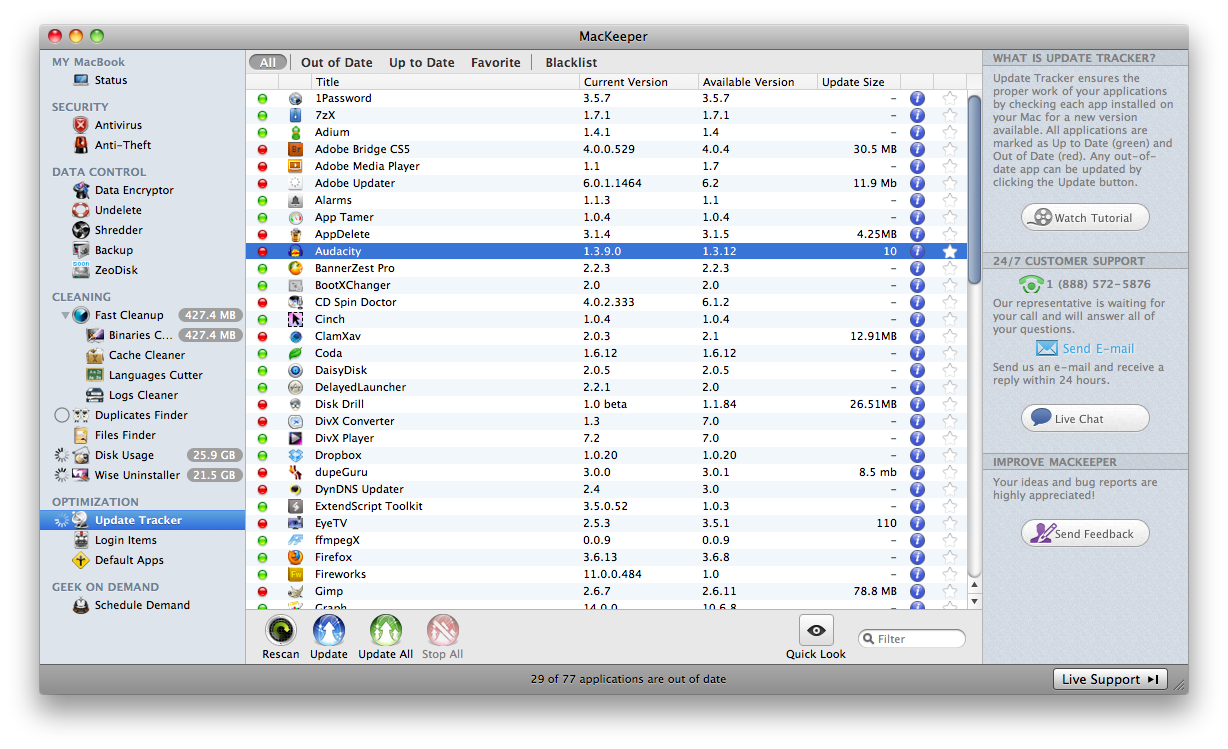Image resolution: width=1228 pixels, height=749 pixels.
Task: Open Status under My MacBook
Action: click(110, 80)
